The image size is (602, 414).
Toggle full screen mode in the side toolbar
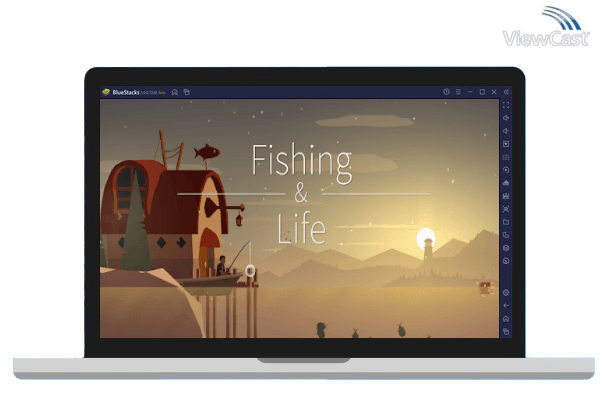pos(506,105)
